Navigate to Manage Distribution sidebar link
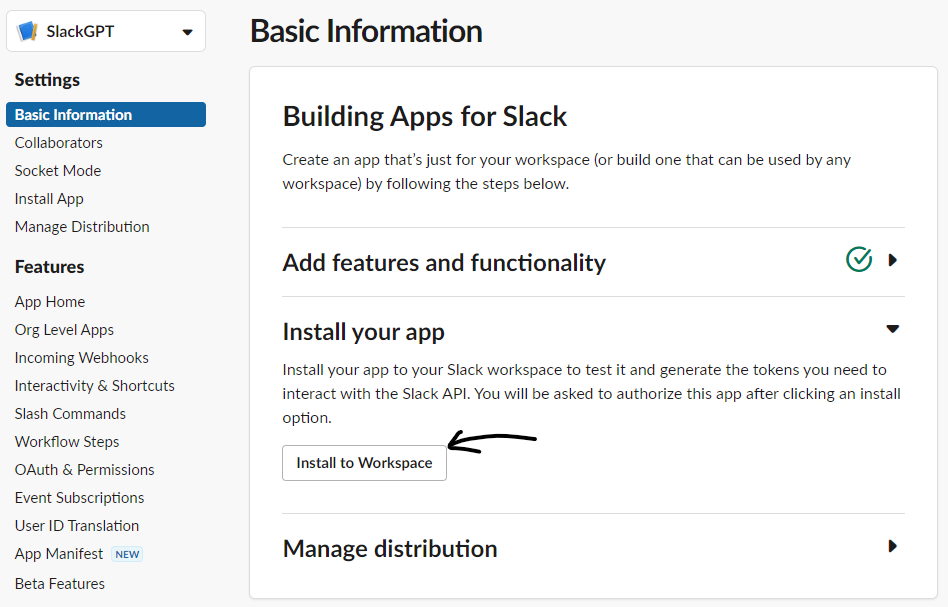The image size is (948, 607). coord(82,227)
